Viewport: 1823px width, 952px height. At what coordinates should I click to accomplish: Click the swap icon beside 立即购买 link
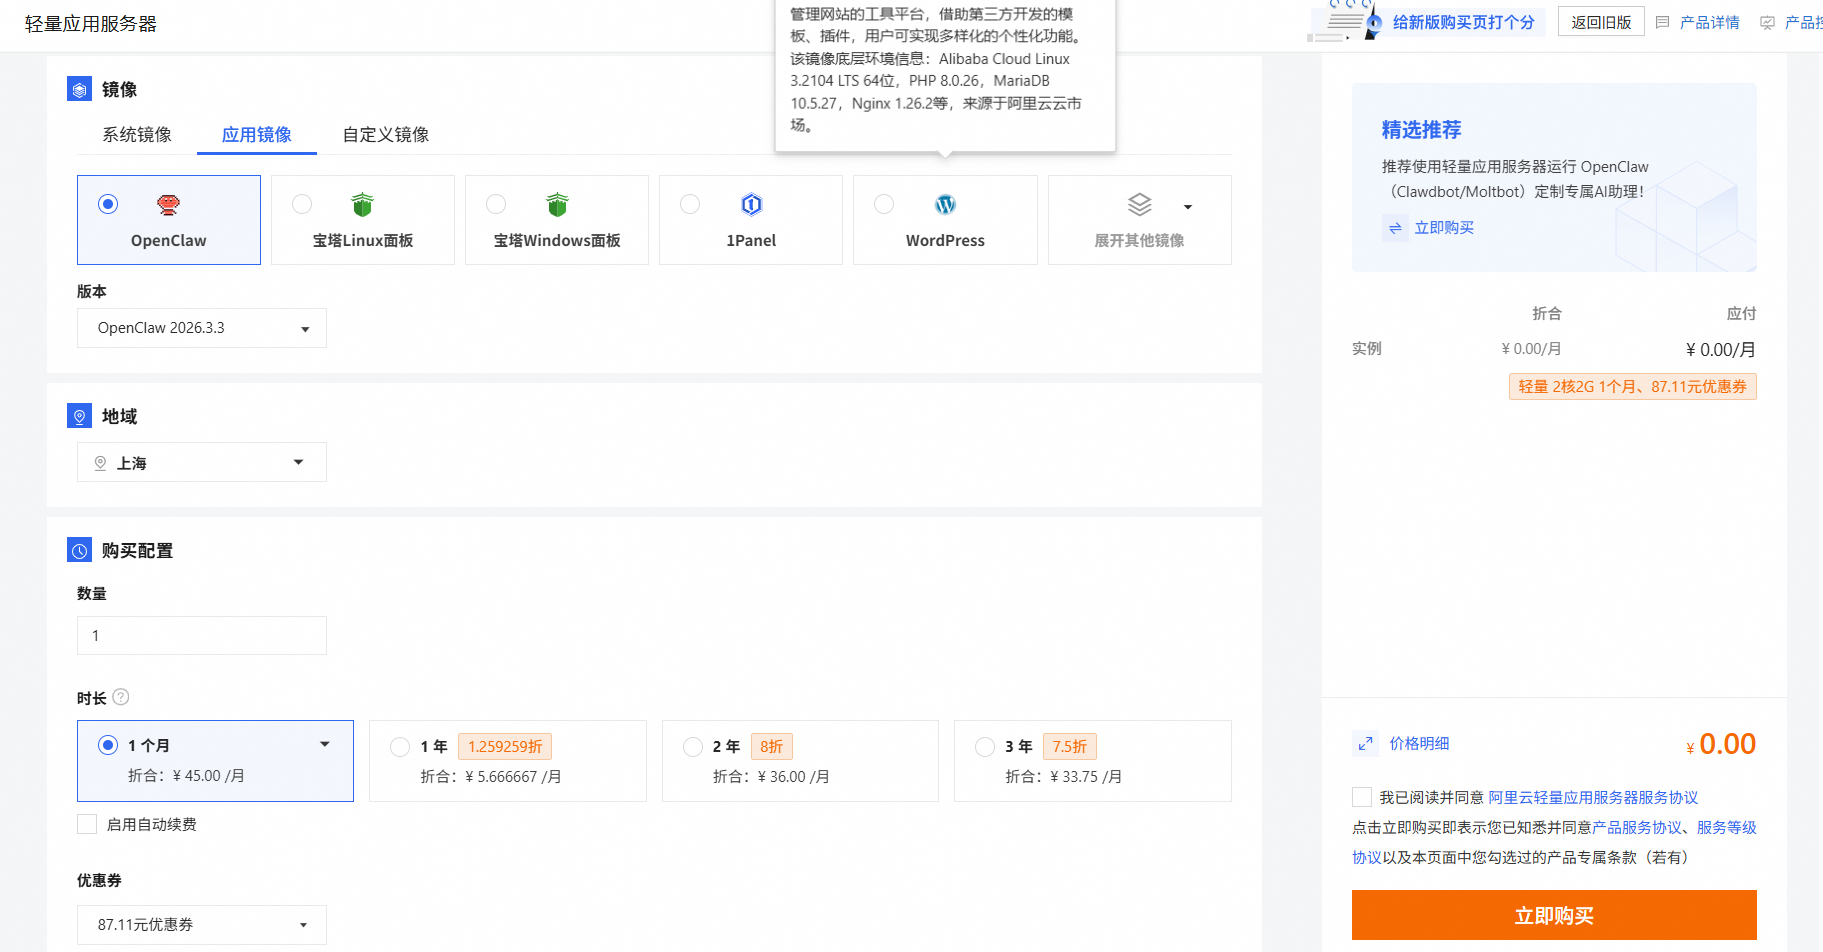click(x=1395, y=228)
